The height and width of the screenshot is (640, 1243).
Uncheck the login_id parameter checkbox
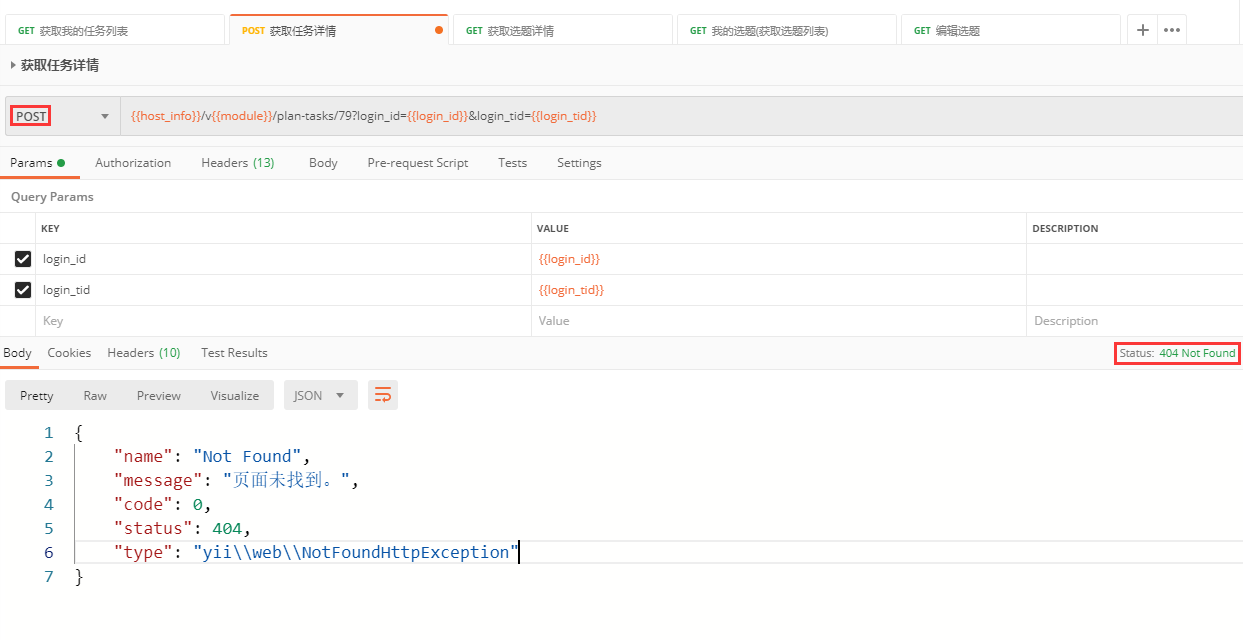coord(23,259)
